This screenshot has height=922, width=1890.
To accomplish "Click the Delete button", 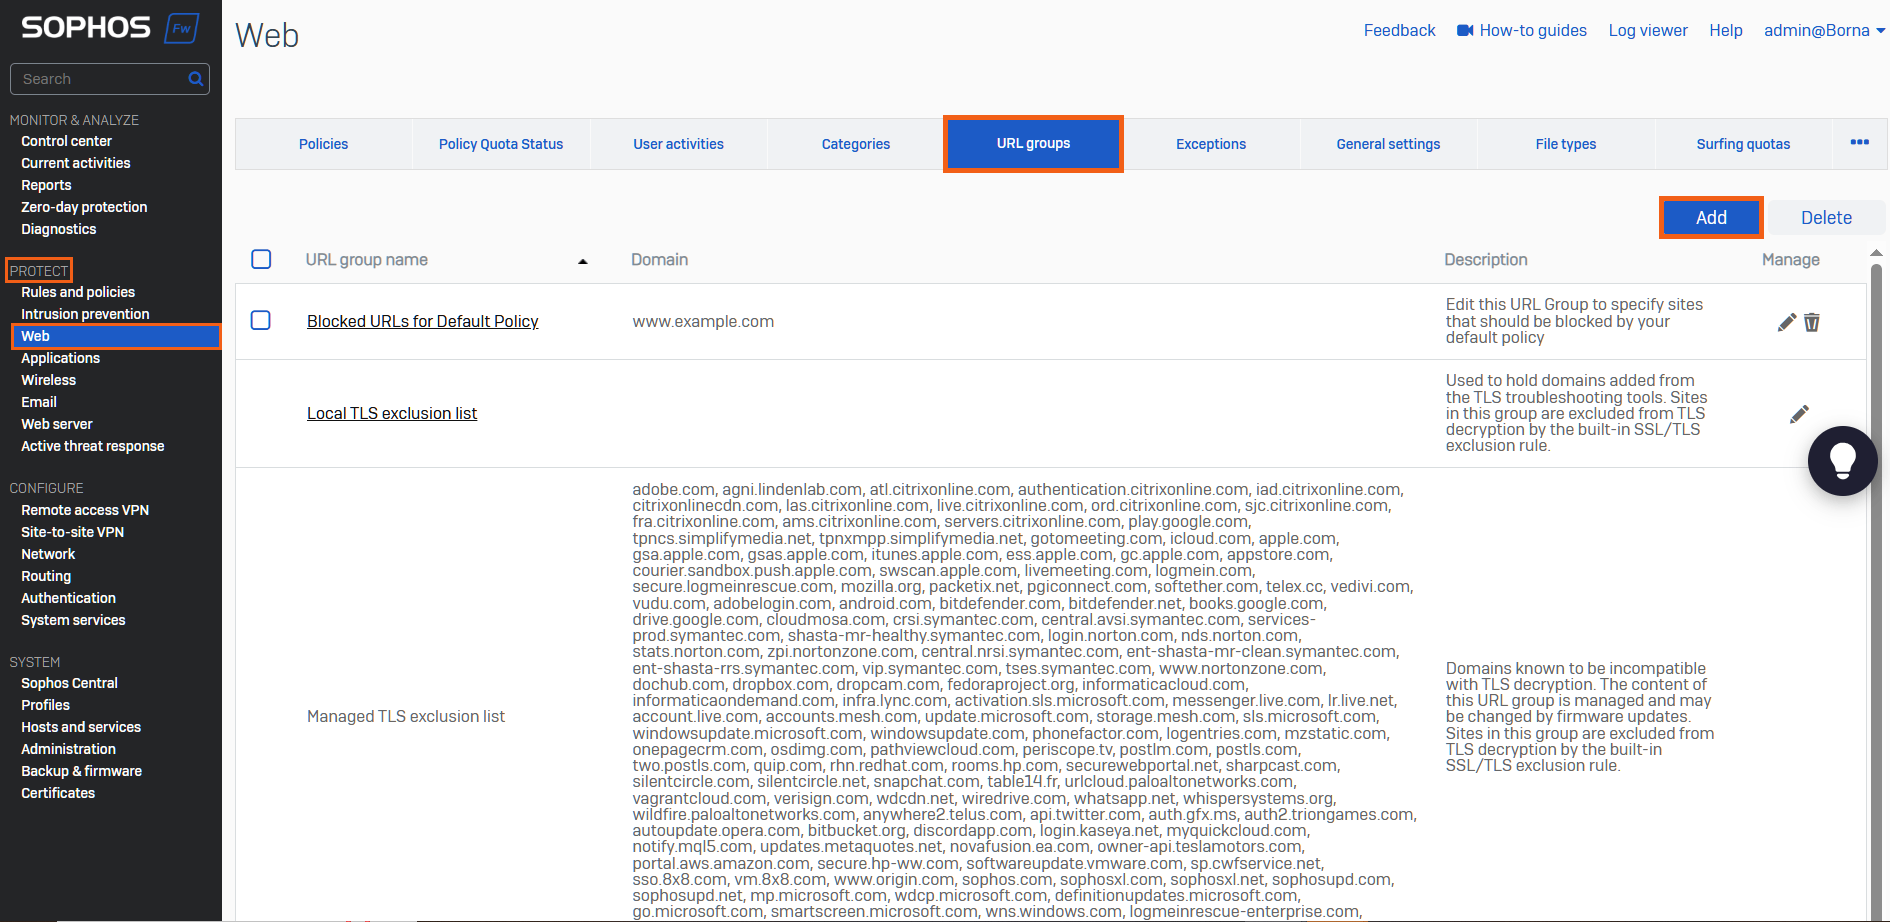I will pos(1826,217).
